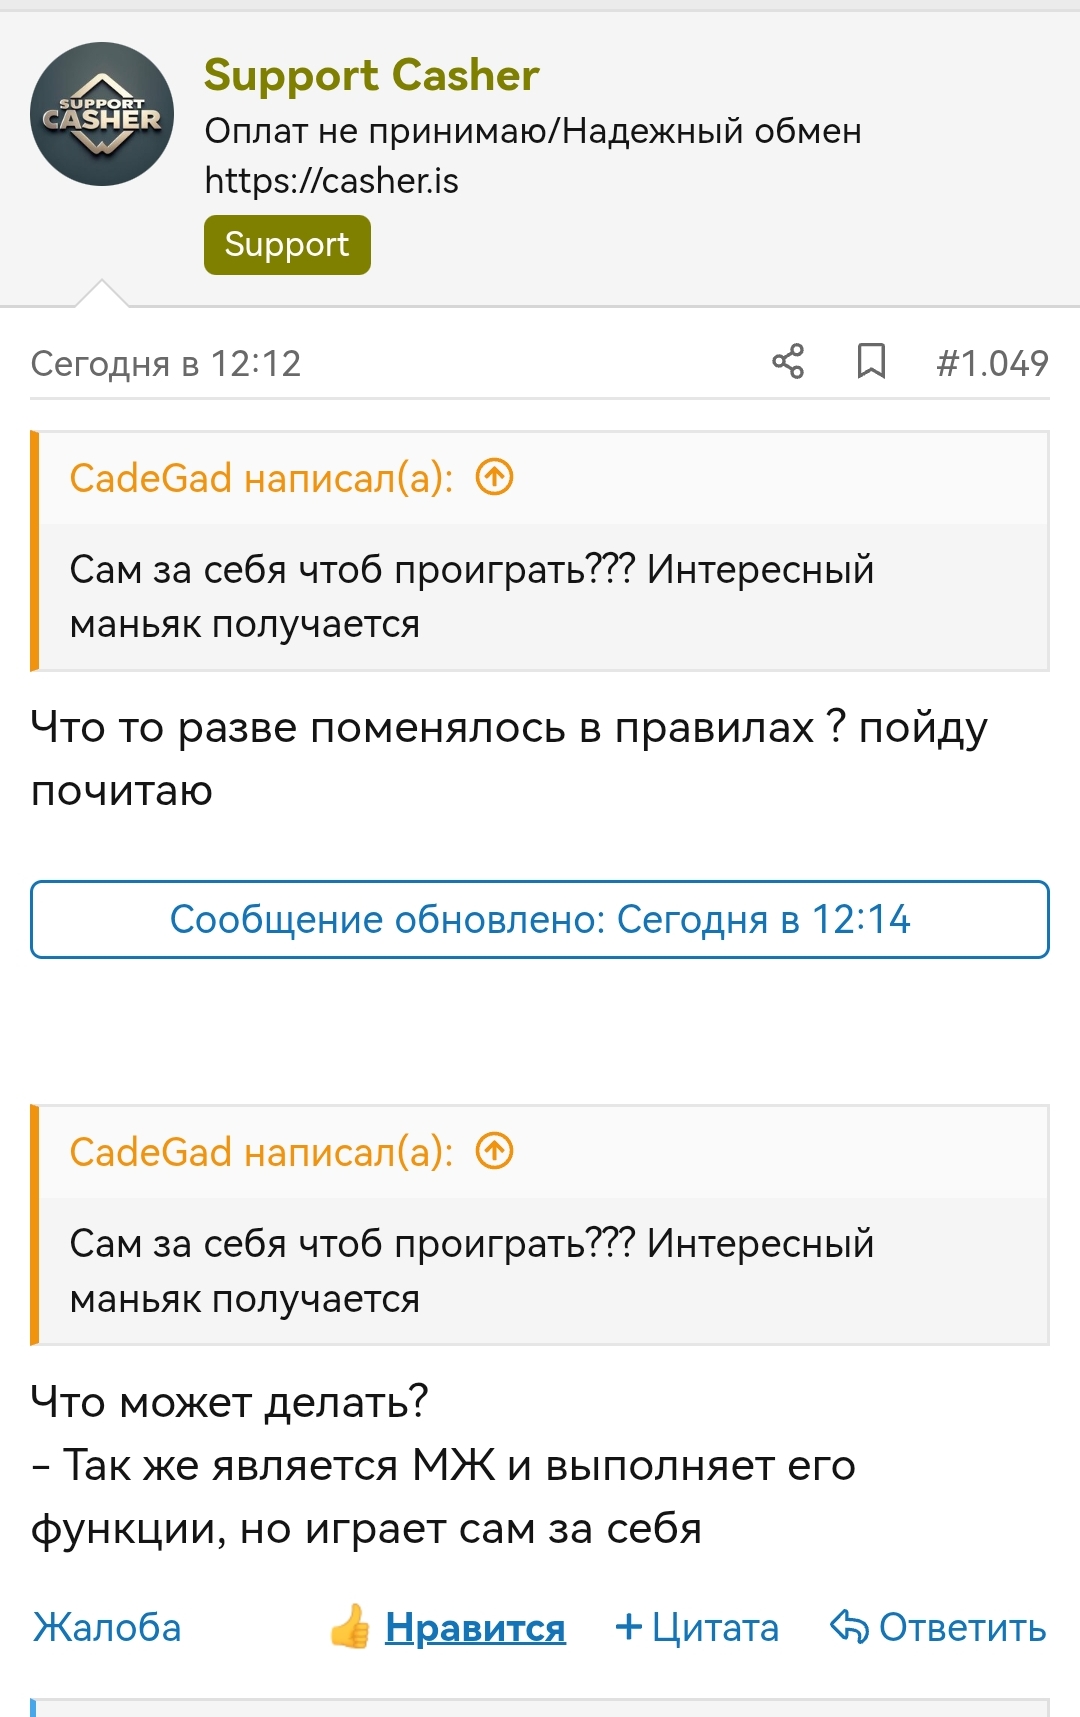Click second CadeGad написал(а) quote header
The image size is (1080, 1717).
click(x=261, y=1153)
